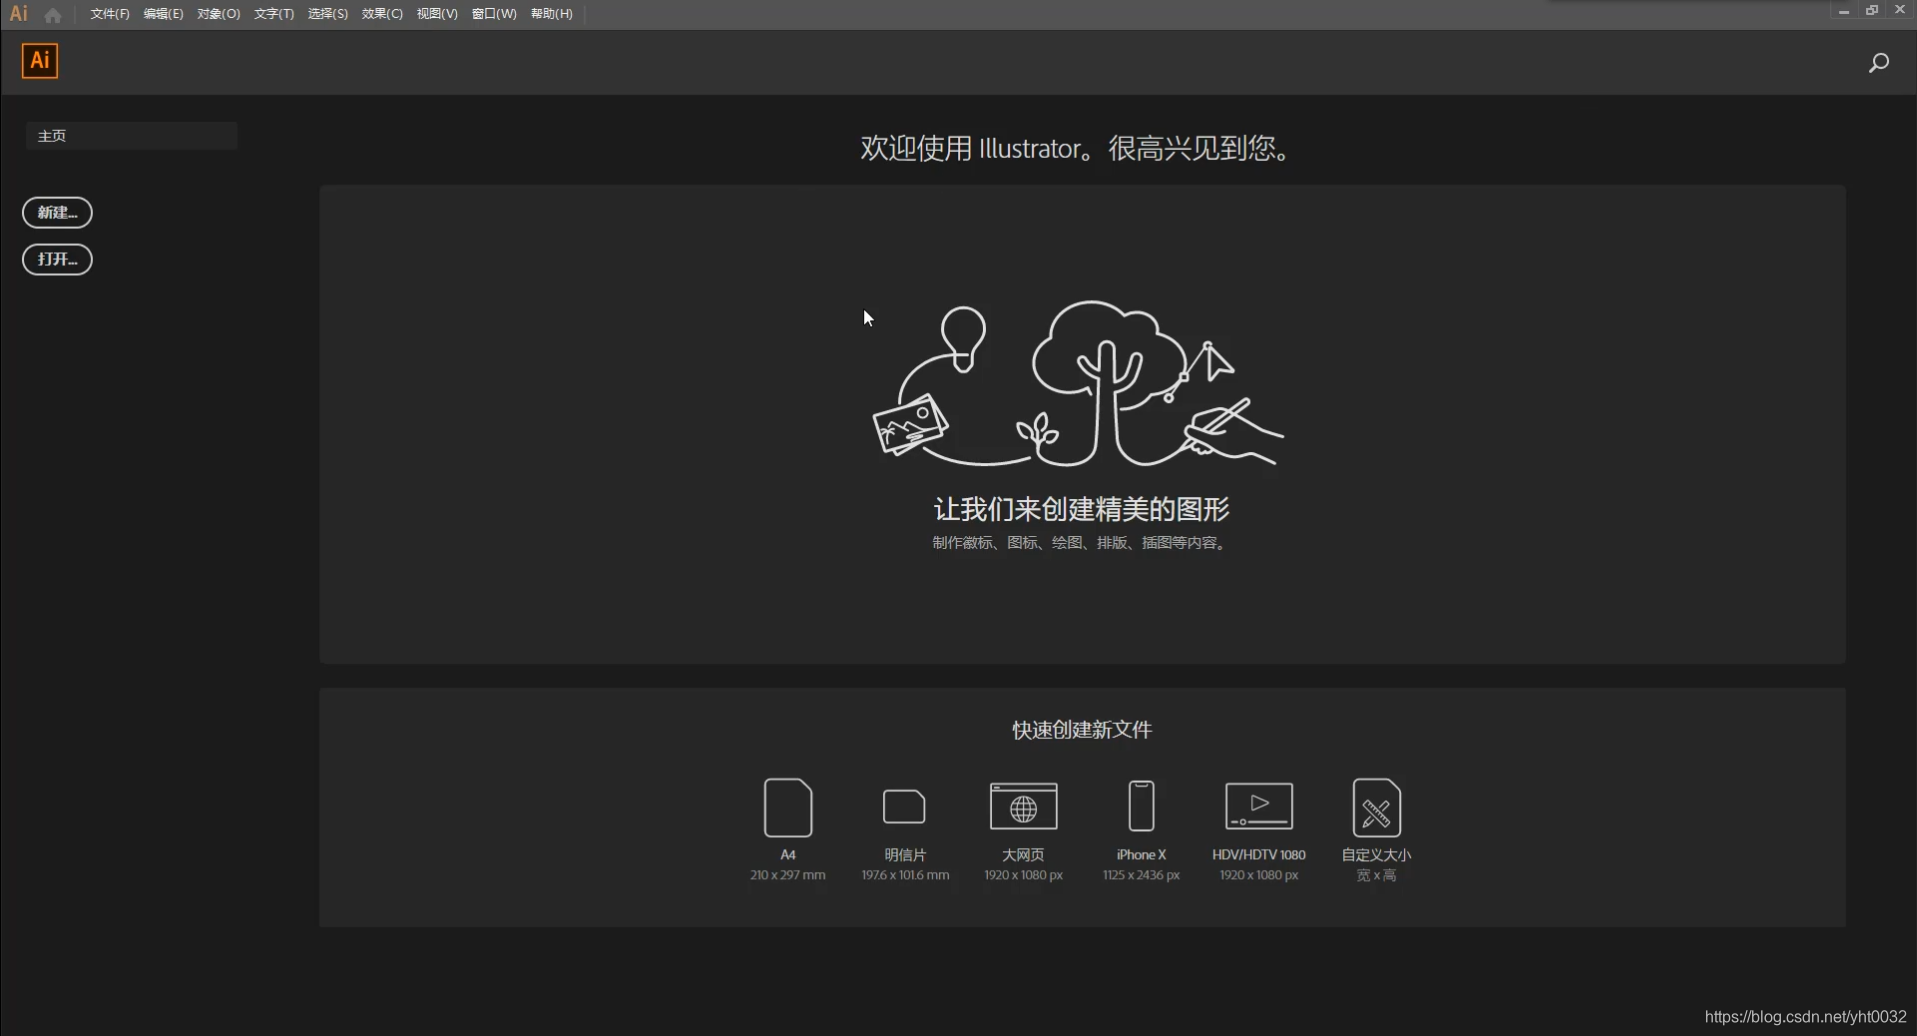This screenshot has width=1917, height=1036.
Task: Click the 宽 x 高 text
Action: pyautogui.click(x=1376, y=875)
